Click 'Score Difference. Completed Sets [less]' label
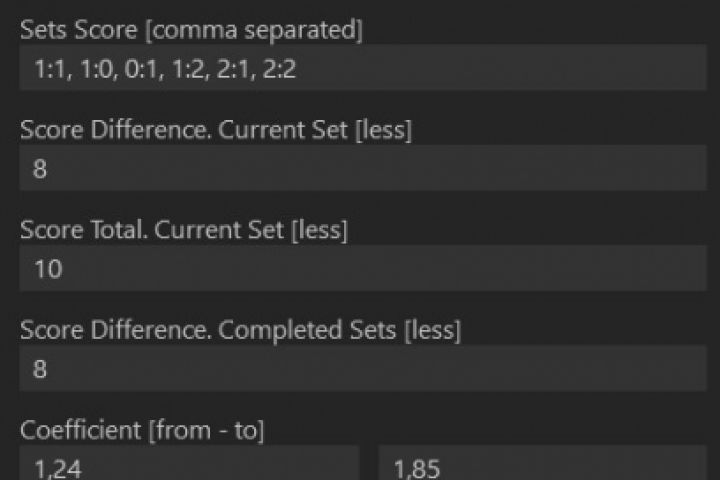The height and width of the screenshot is (480, 720). coord(240,330)
